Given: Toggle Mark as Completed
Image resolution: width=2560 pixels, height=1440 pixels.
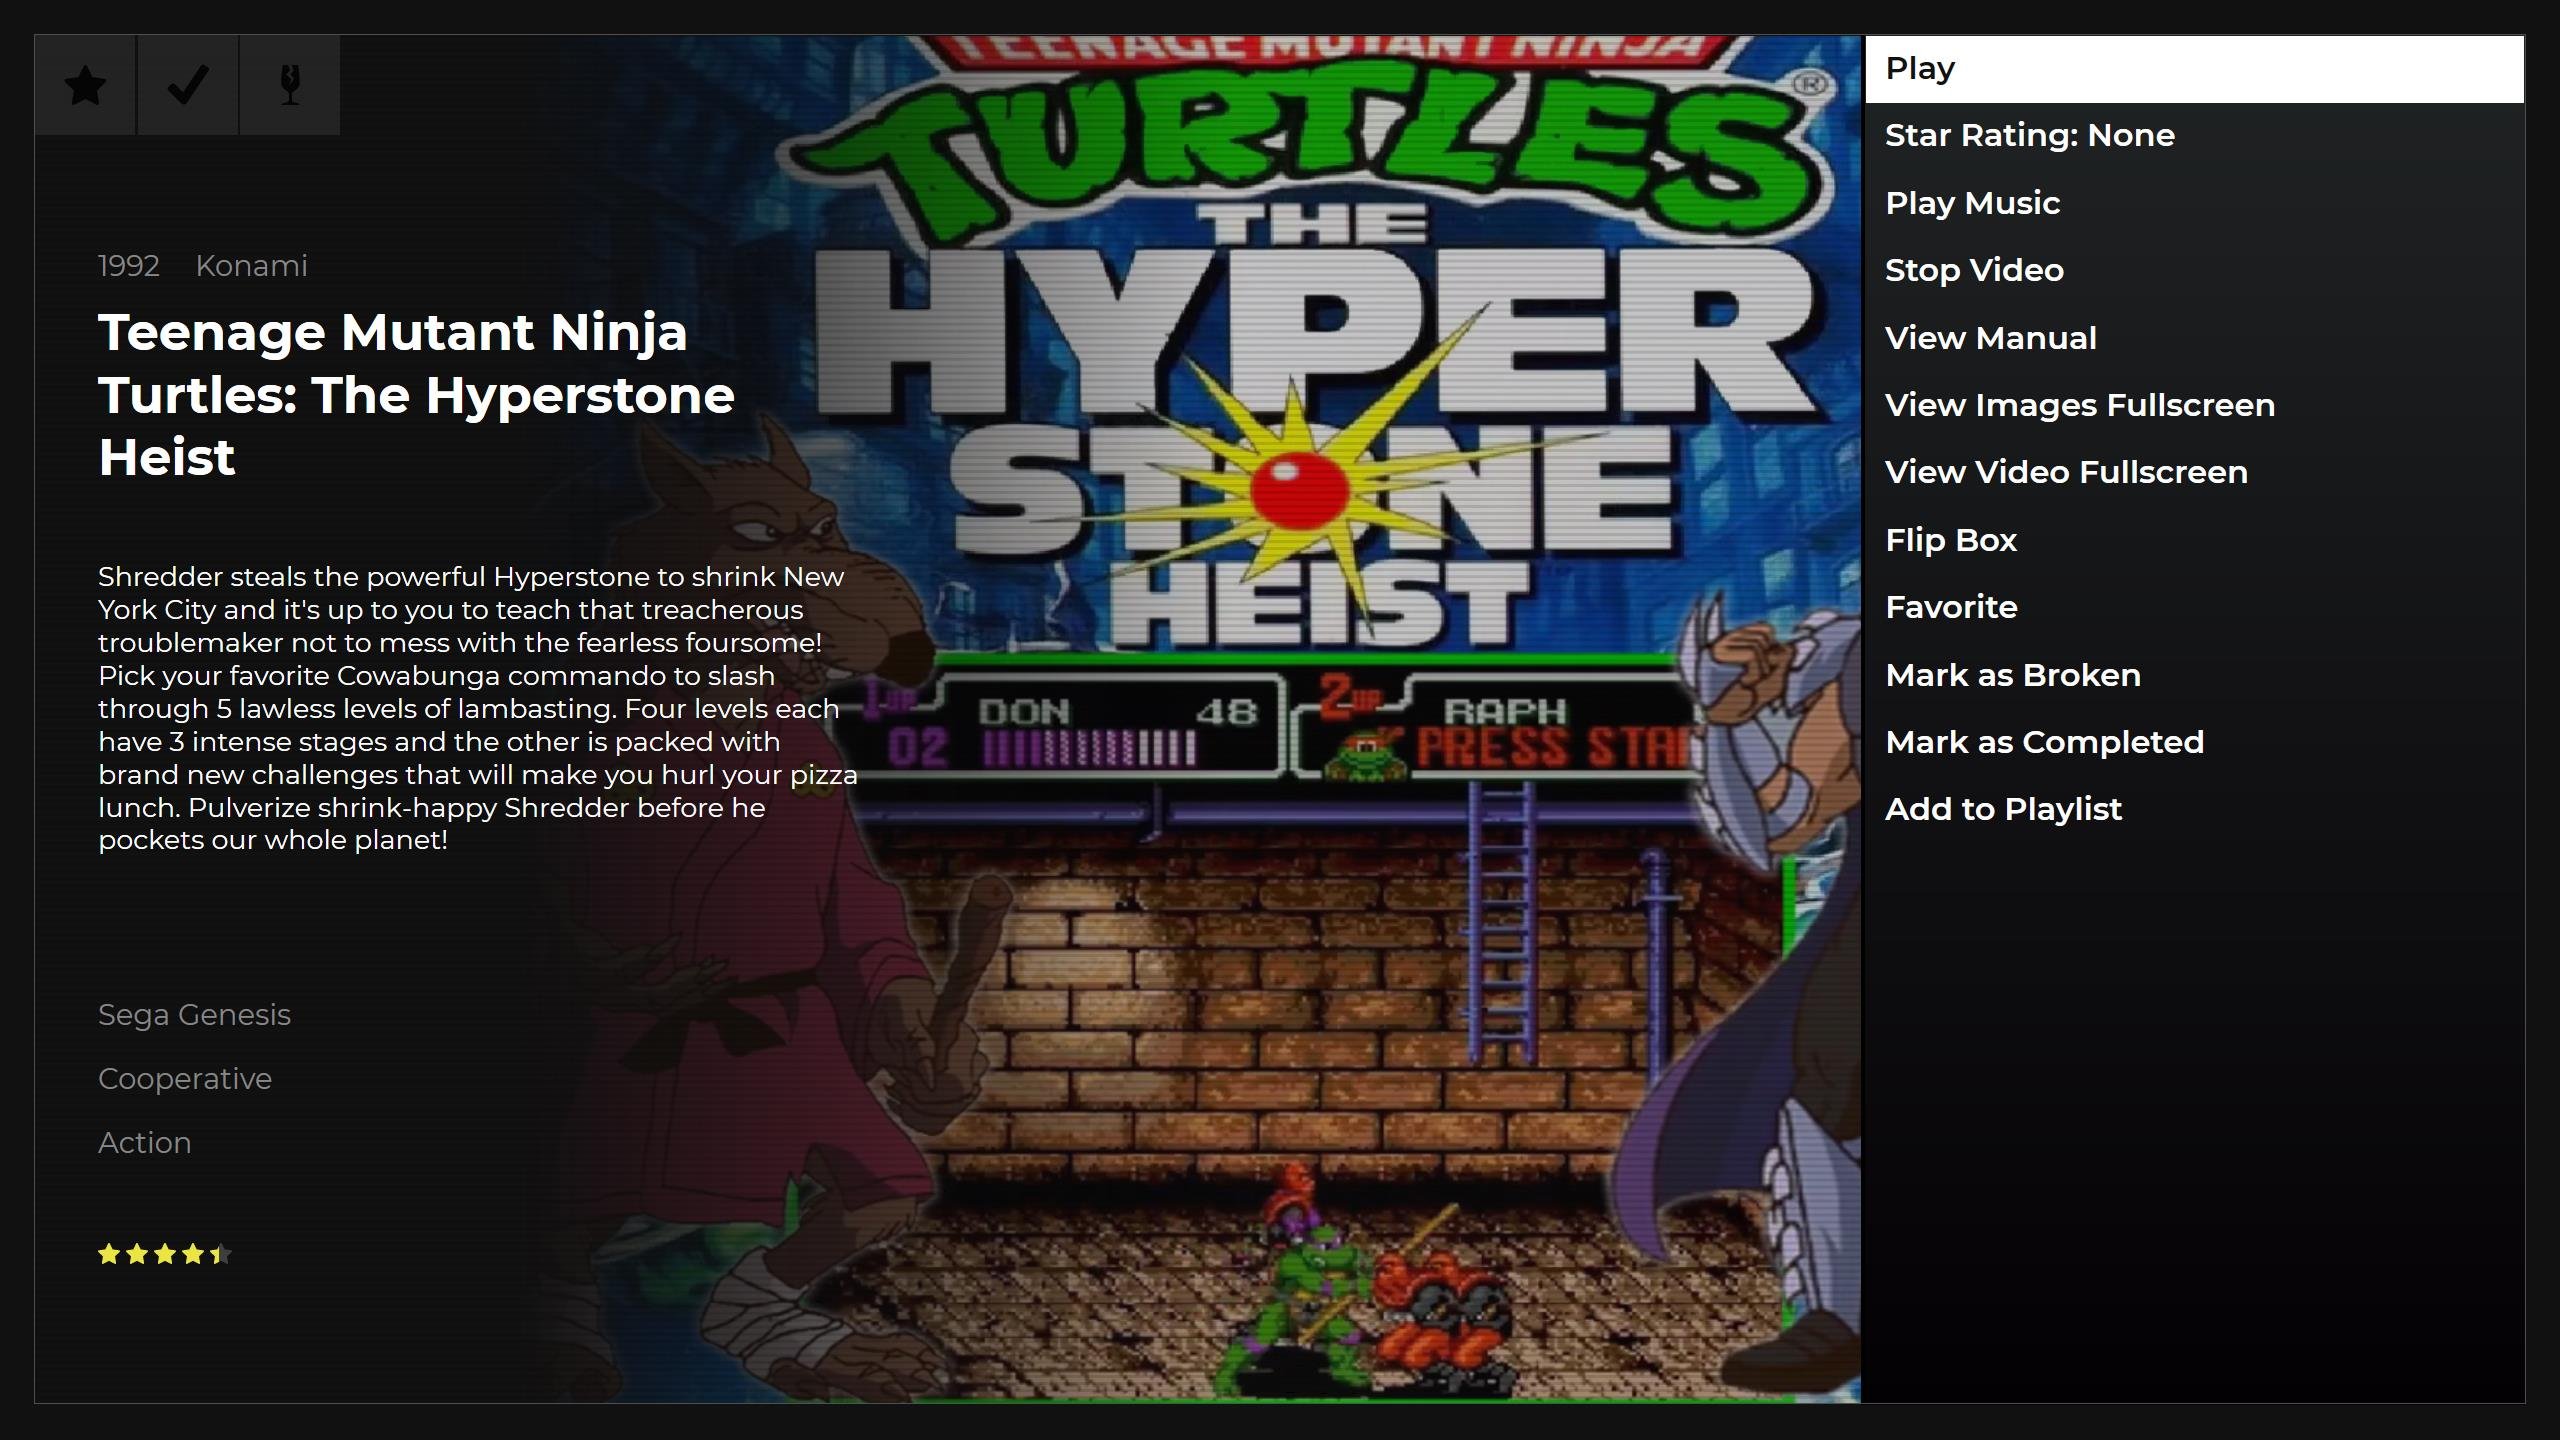Looking at the screenshot, I should click(2194, 742).
